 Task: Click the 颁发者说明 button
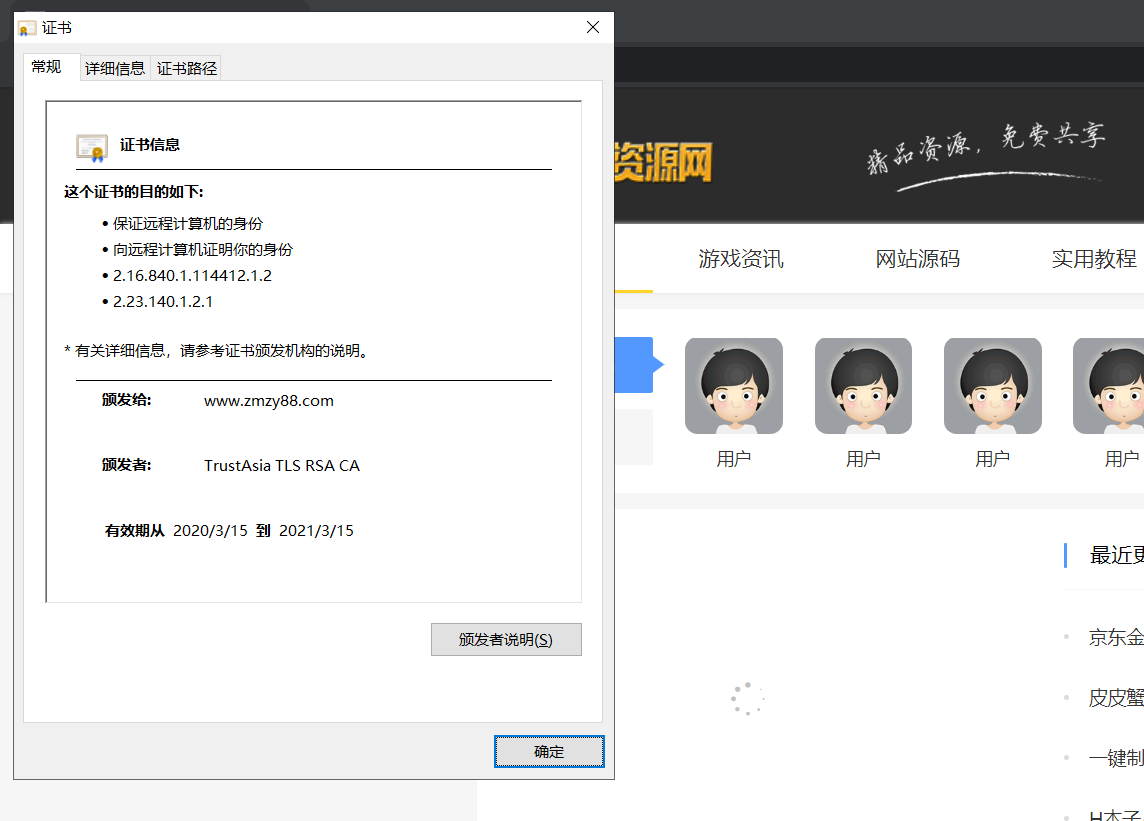506,639
